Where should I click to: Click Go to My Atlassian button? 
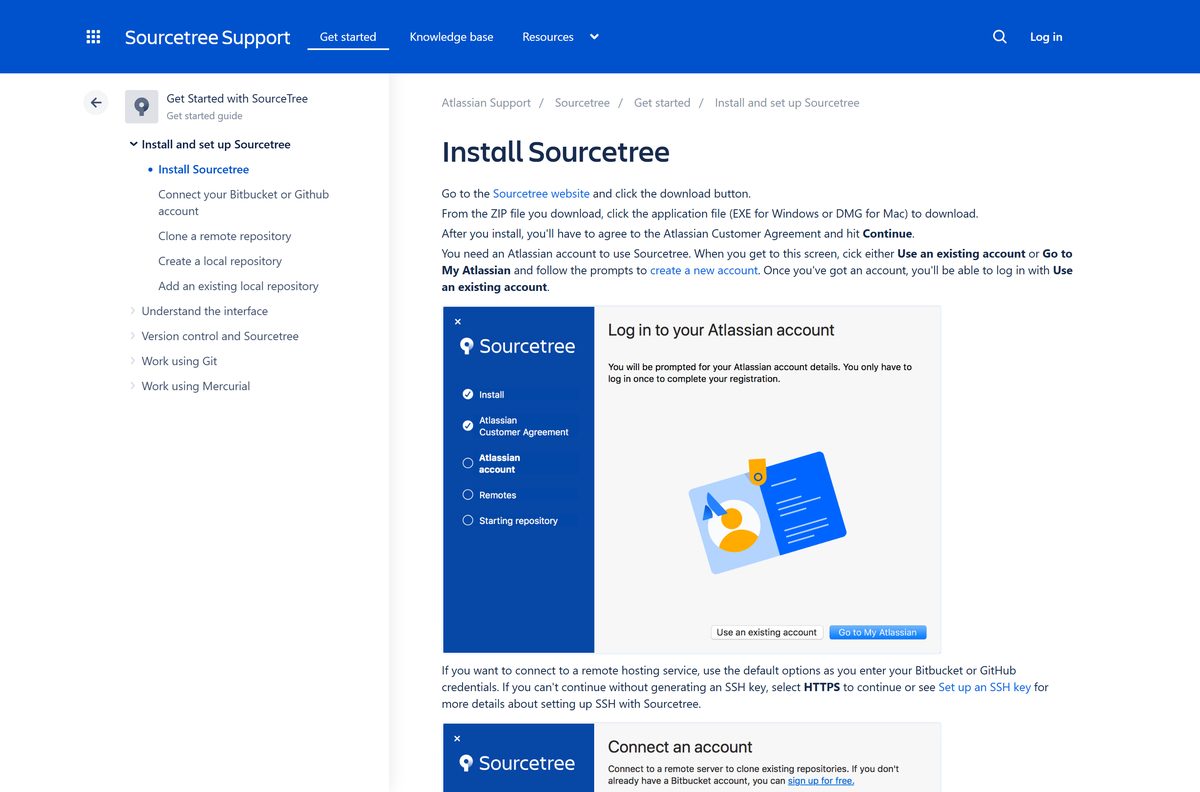[877, 632]
